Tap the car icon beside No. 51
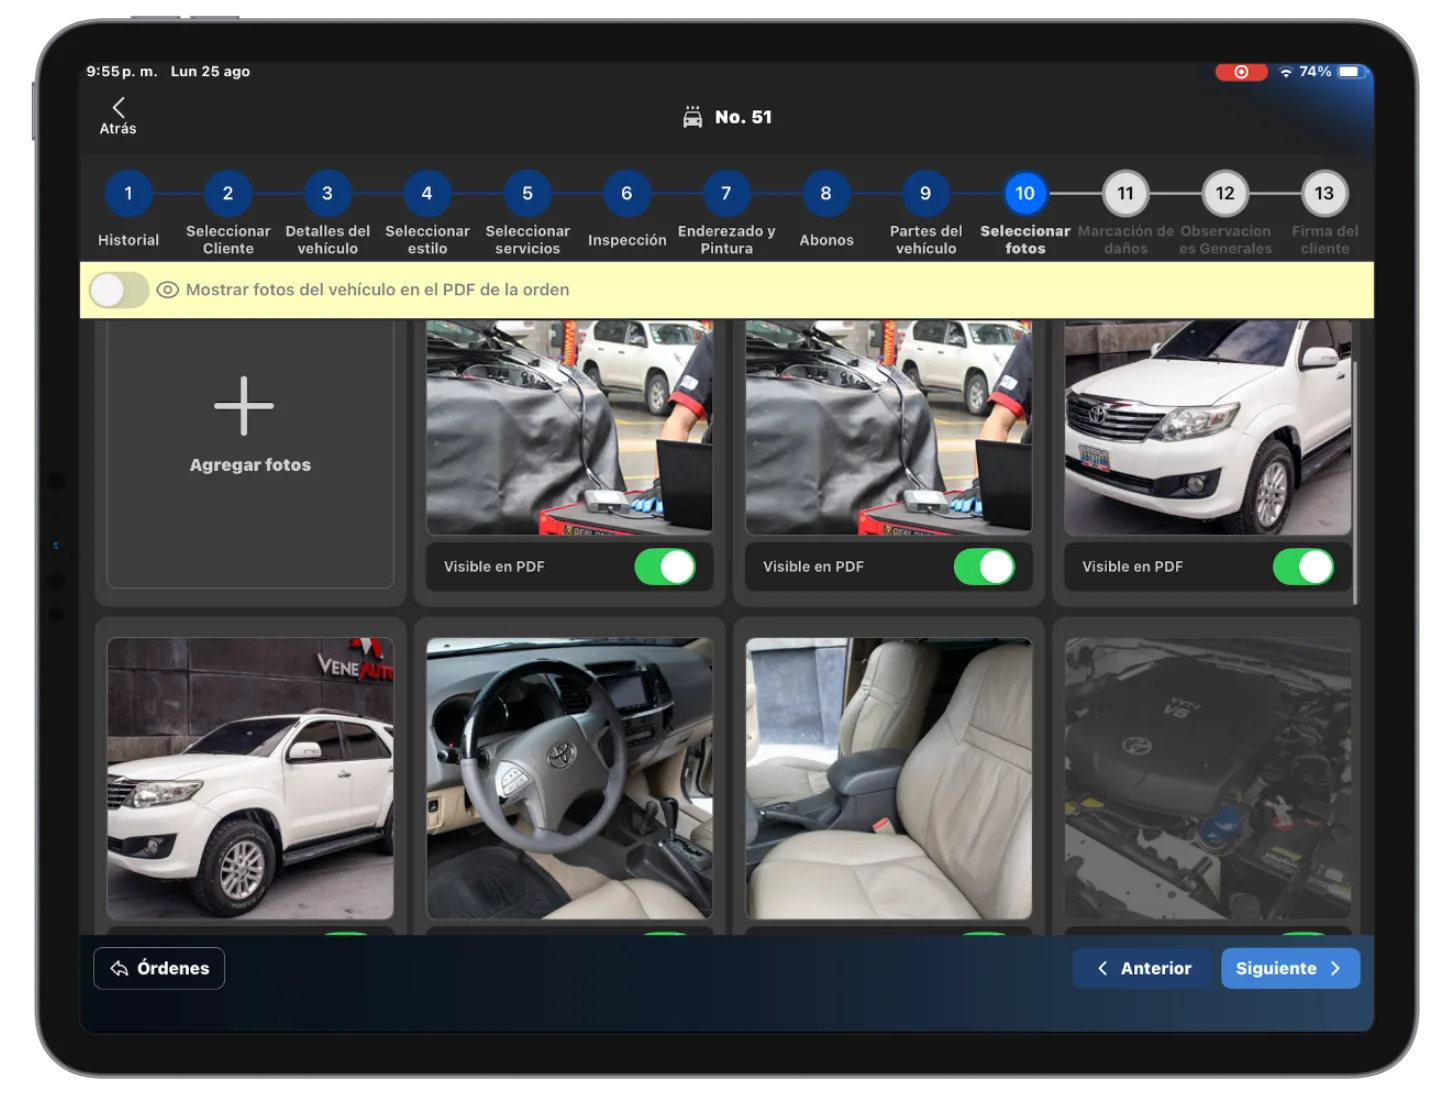 (x=694, y=116)
